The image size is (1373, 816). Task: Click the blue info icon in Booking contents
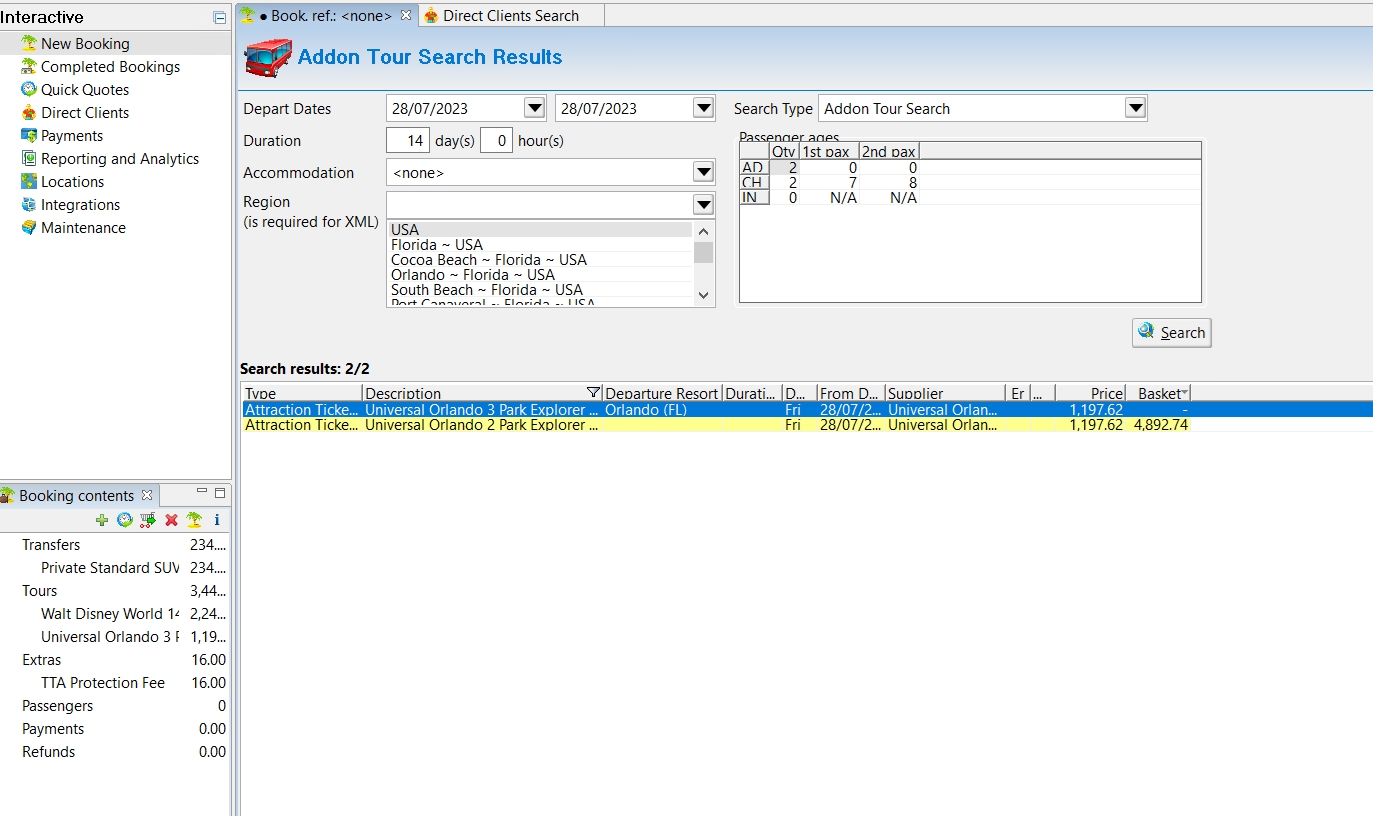(217, 520)
